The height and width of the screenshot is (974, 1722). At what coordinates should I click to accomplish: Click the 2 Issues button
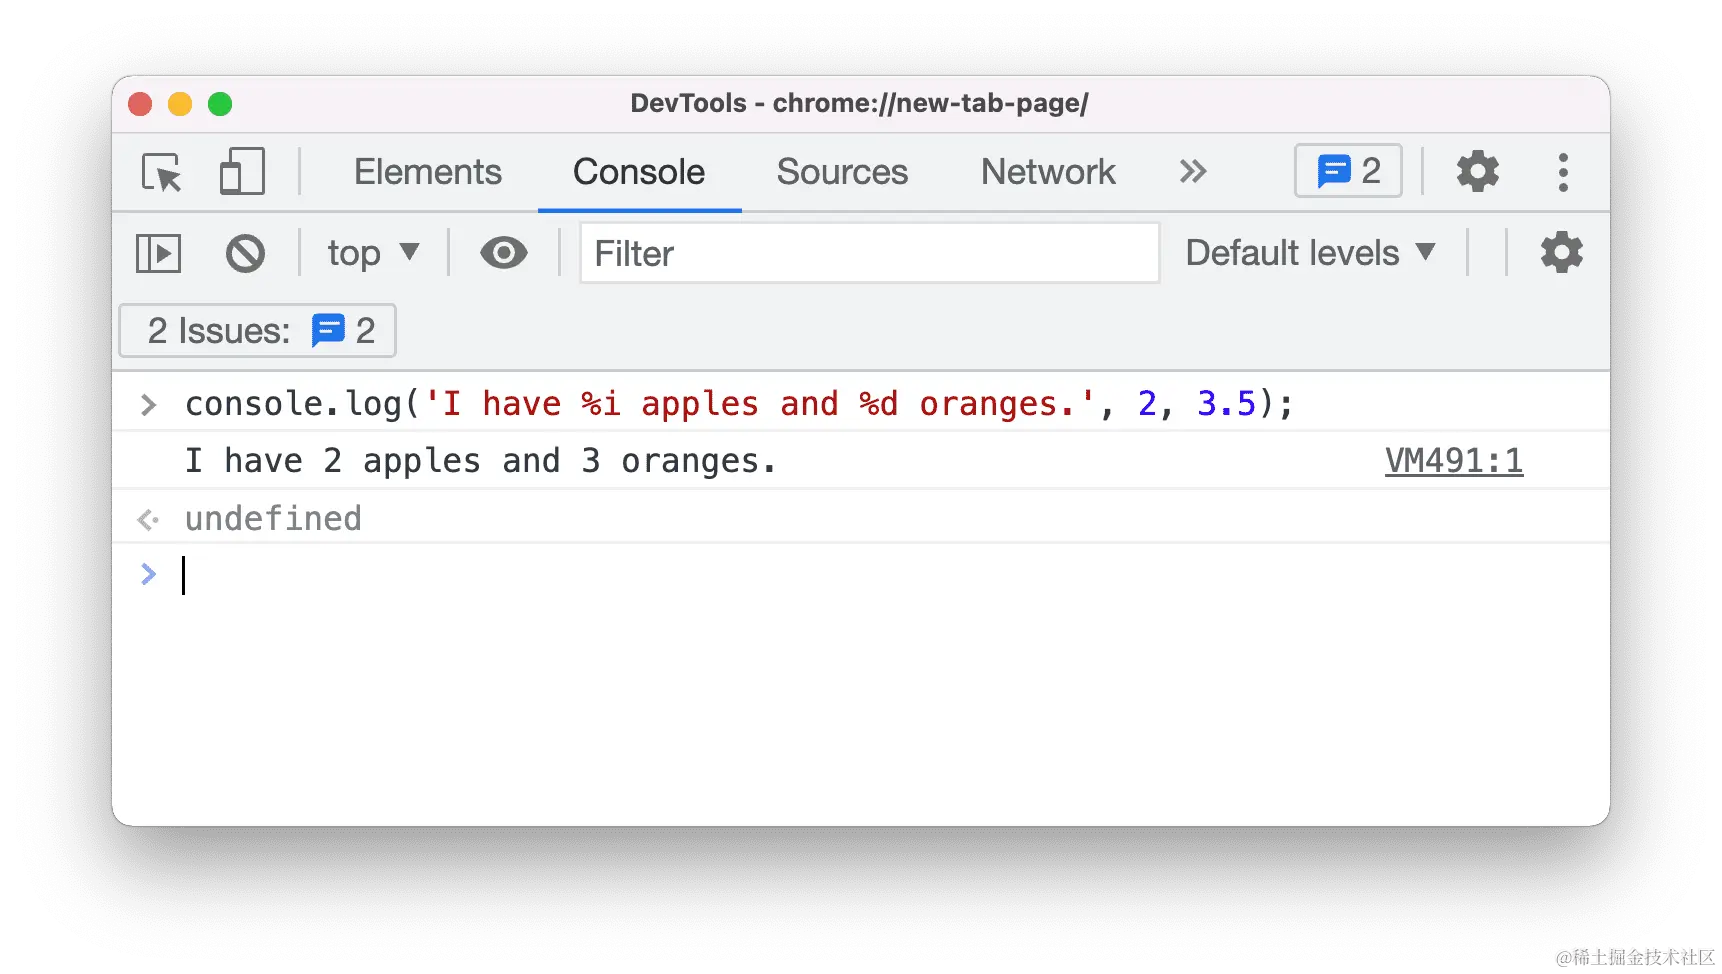258,331
